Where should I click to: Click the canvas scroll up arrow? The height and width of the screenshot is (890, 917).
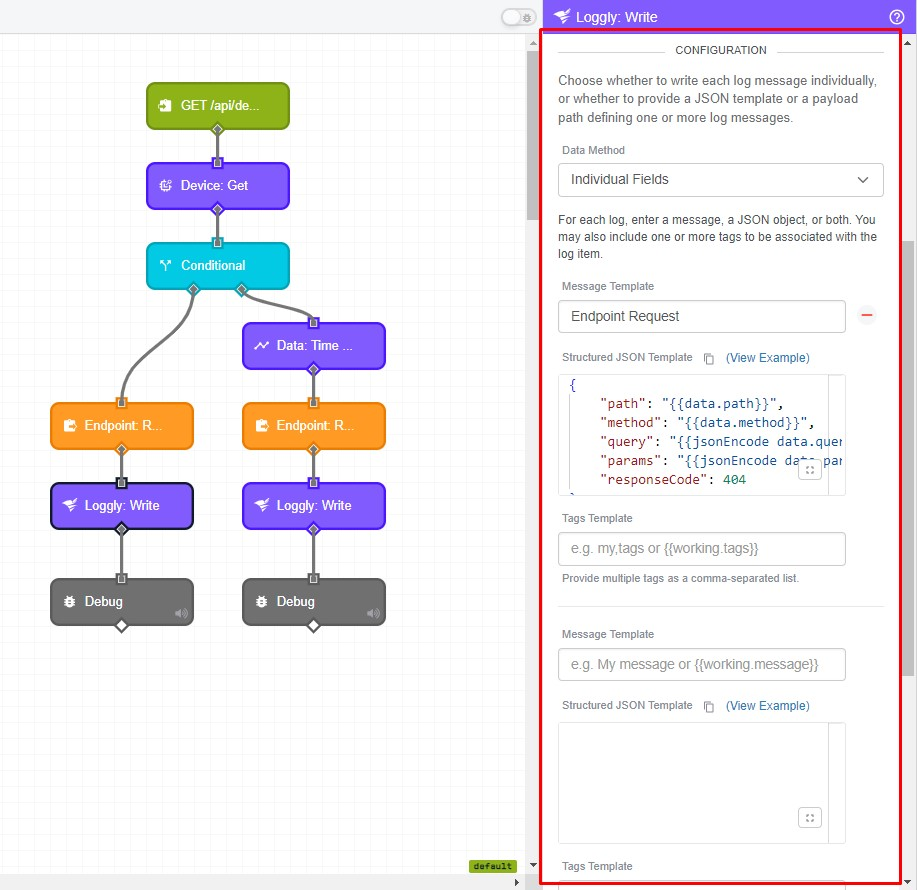pyautogui.click(x=533, y=43)
